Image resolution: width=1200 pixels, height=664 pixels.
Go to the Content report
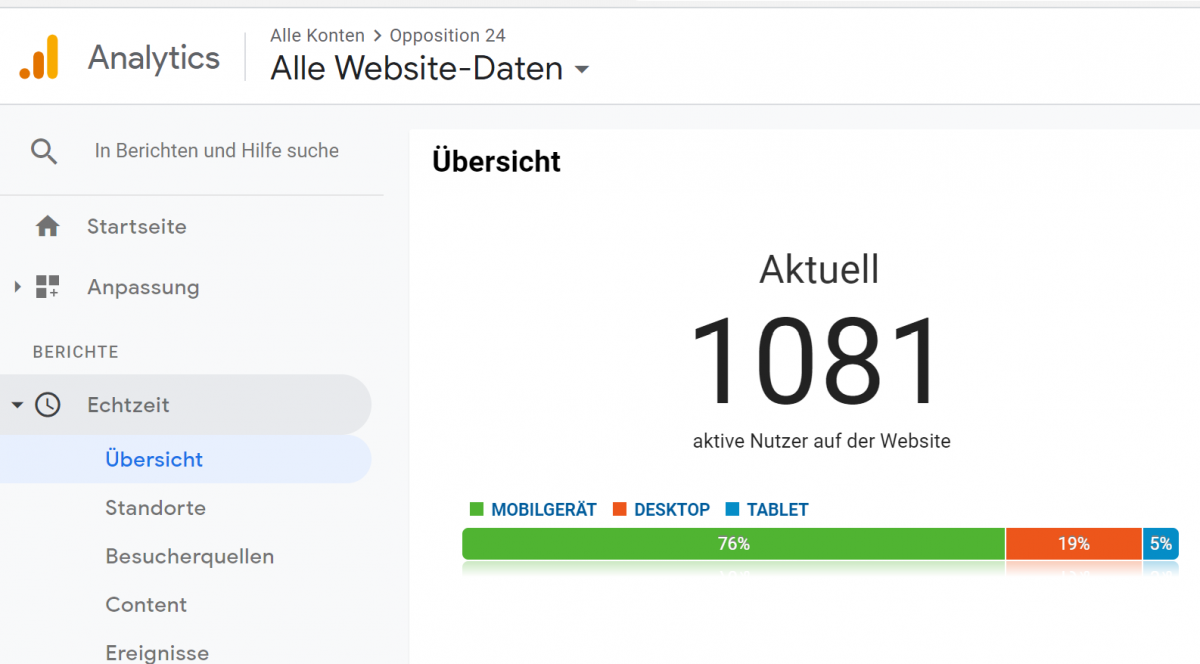point(146,605)
